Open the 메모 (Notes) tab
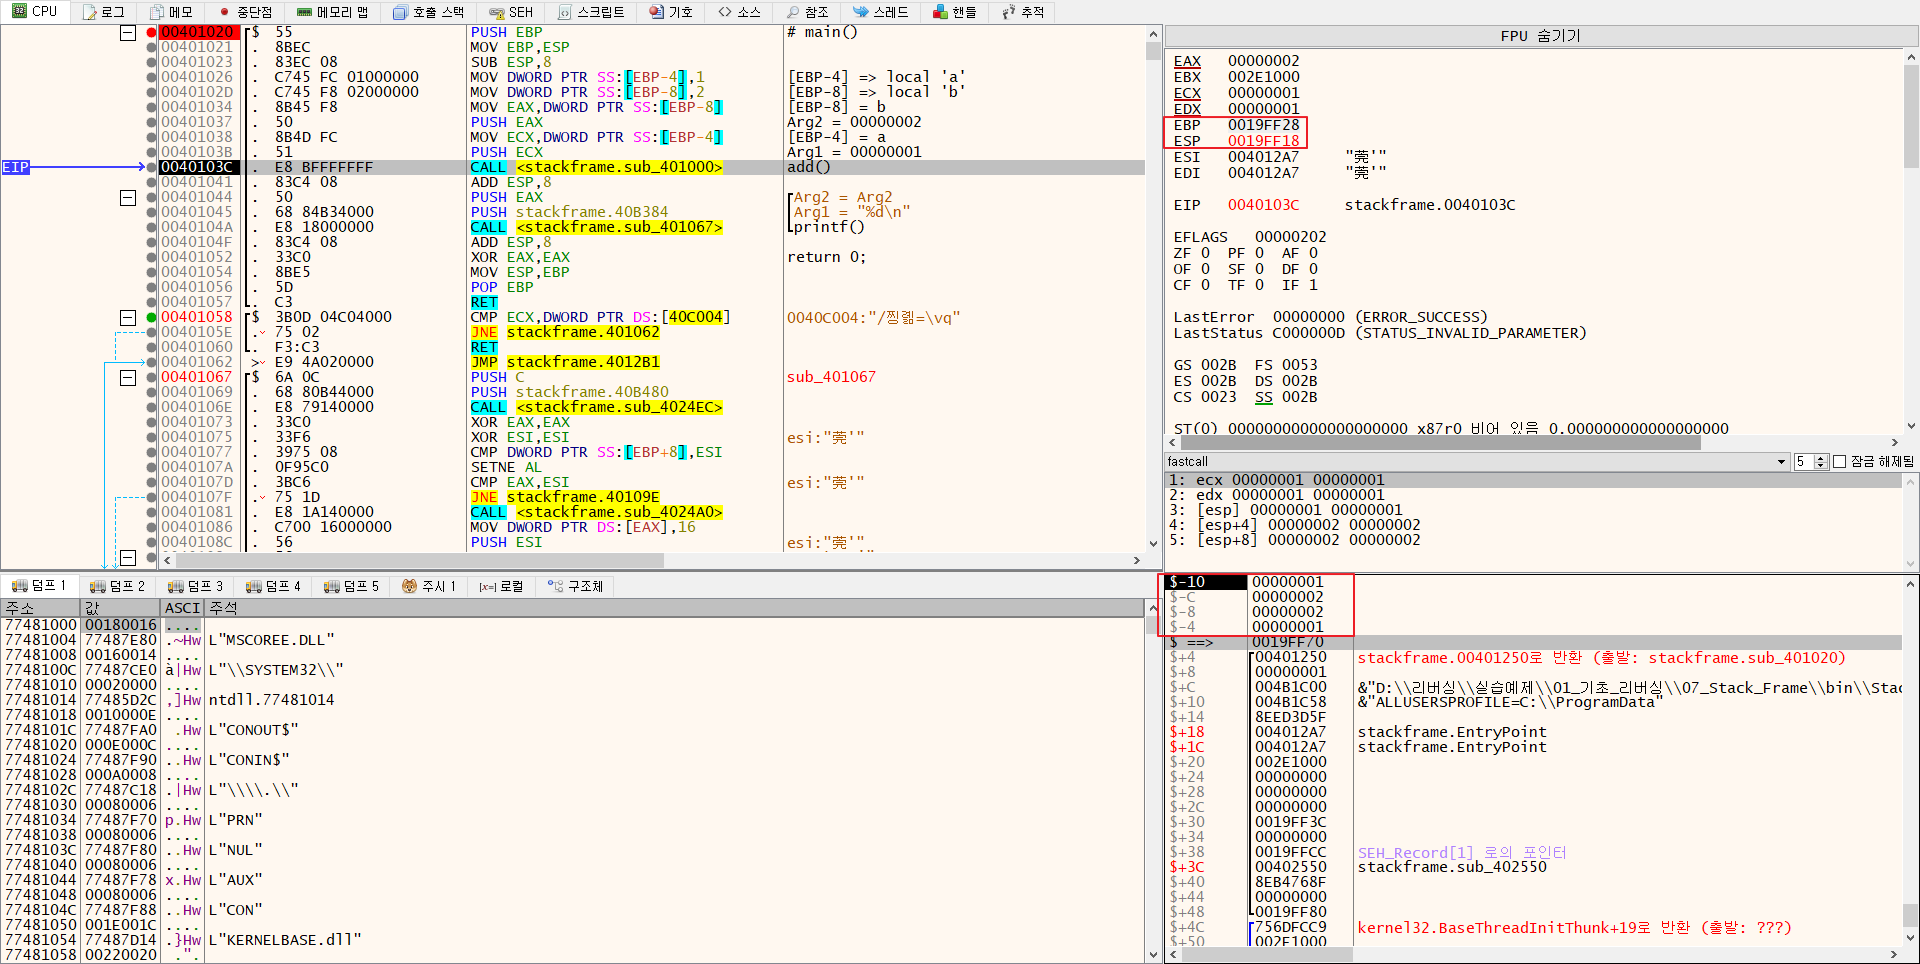 (170, 12)
